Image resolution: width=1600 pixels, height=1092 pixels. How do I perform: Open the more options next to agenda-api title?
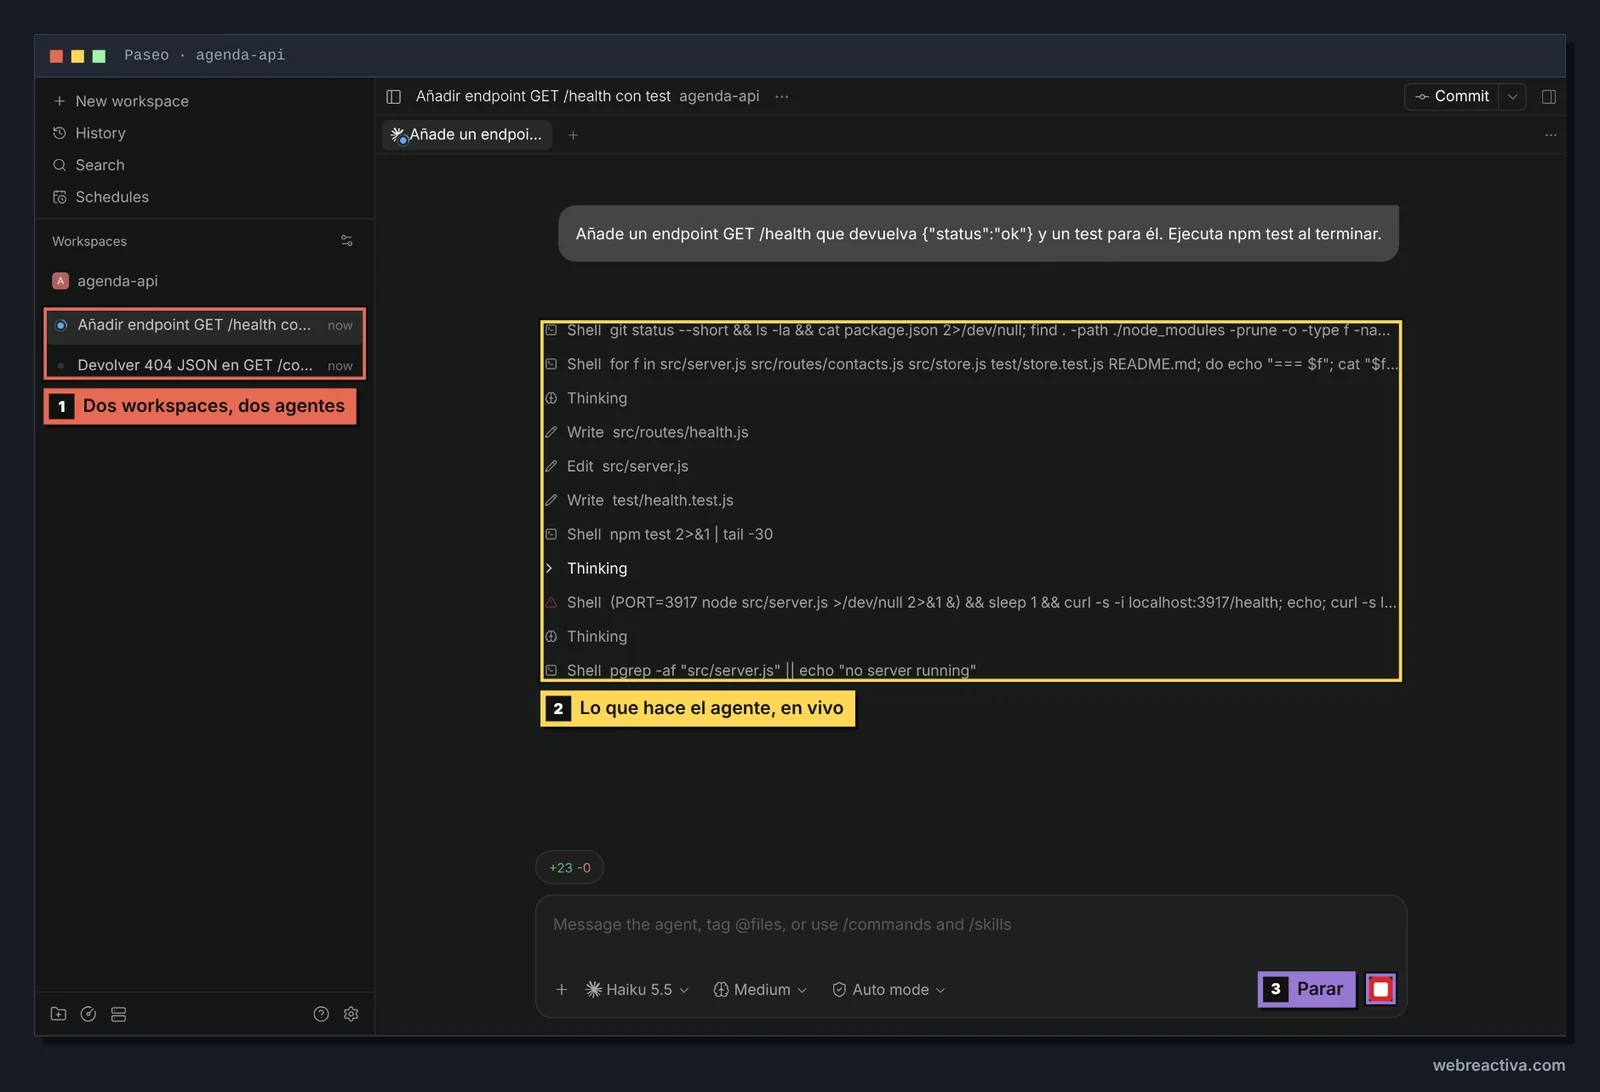pyautogui.click(x=782, y=97)
